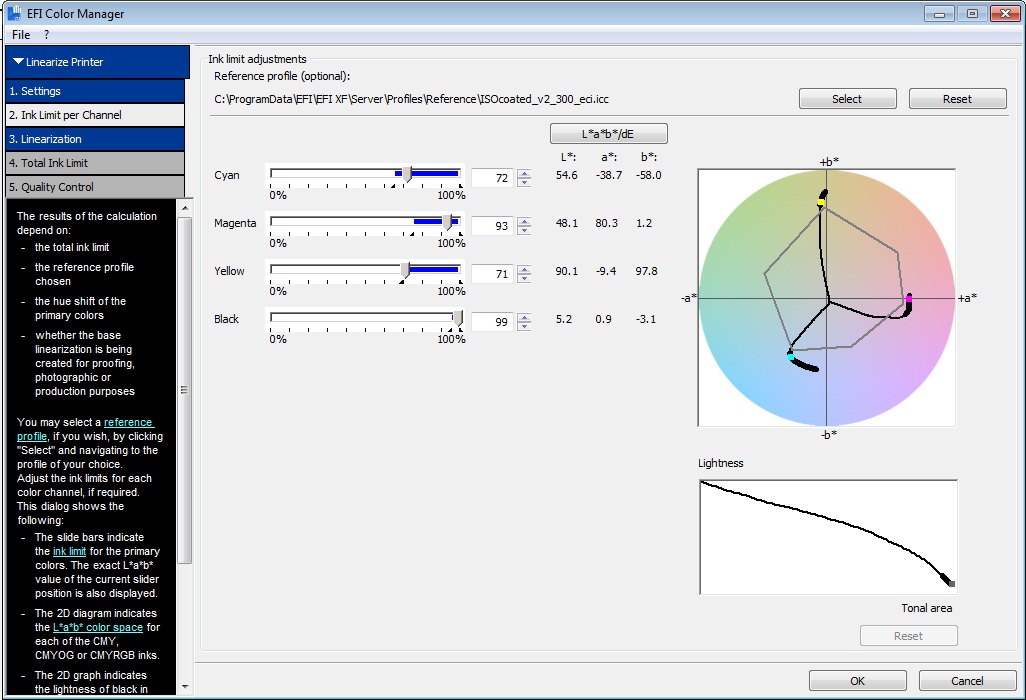Screen dimensions: 1026x700
Task: Click the Cyan value field showing 72
Action: click(x=493, y=178)
